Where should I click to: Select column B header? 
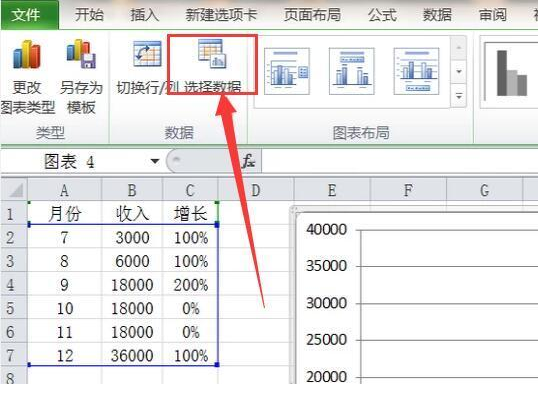click(x=132, y=190)
